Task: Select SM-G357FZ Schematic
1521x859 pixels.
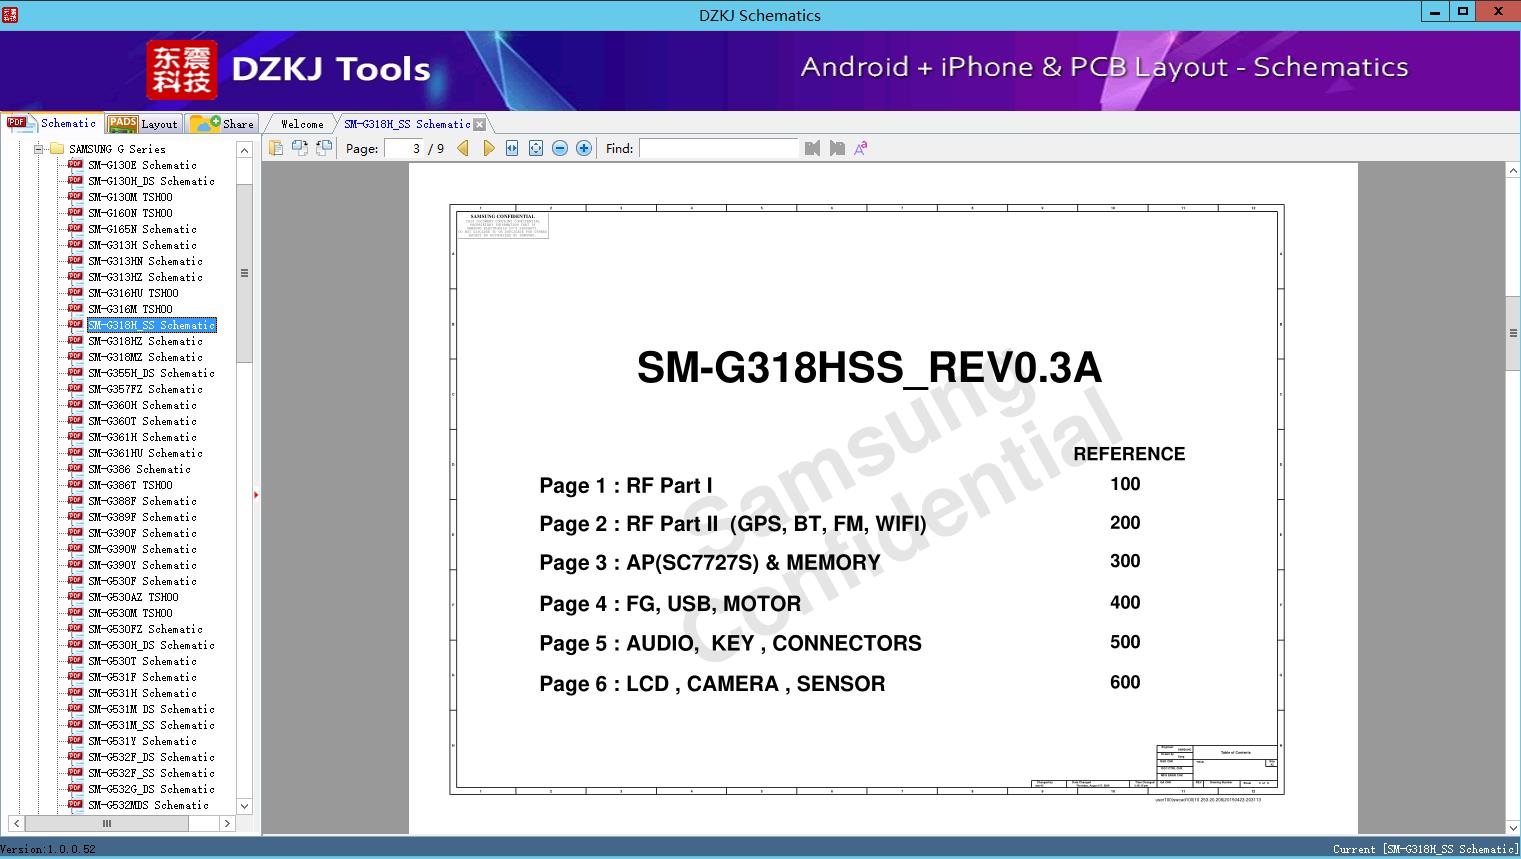Action: [x=145, y=389]
